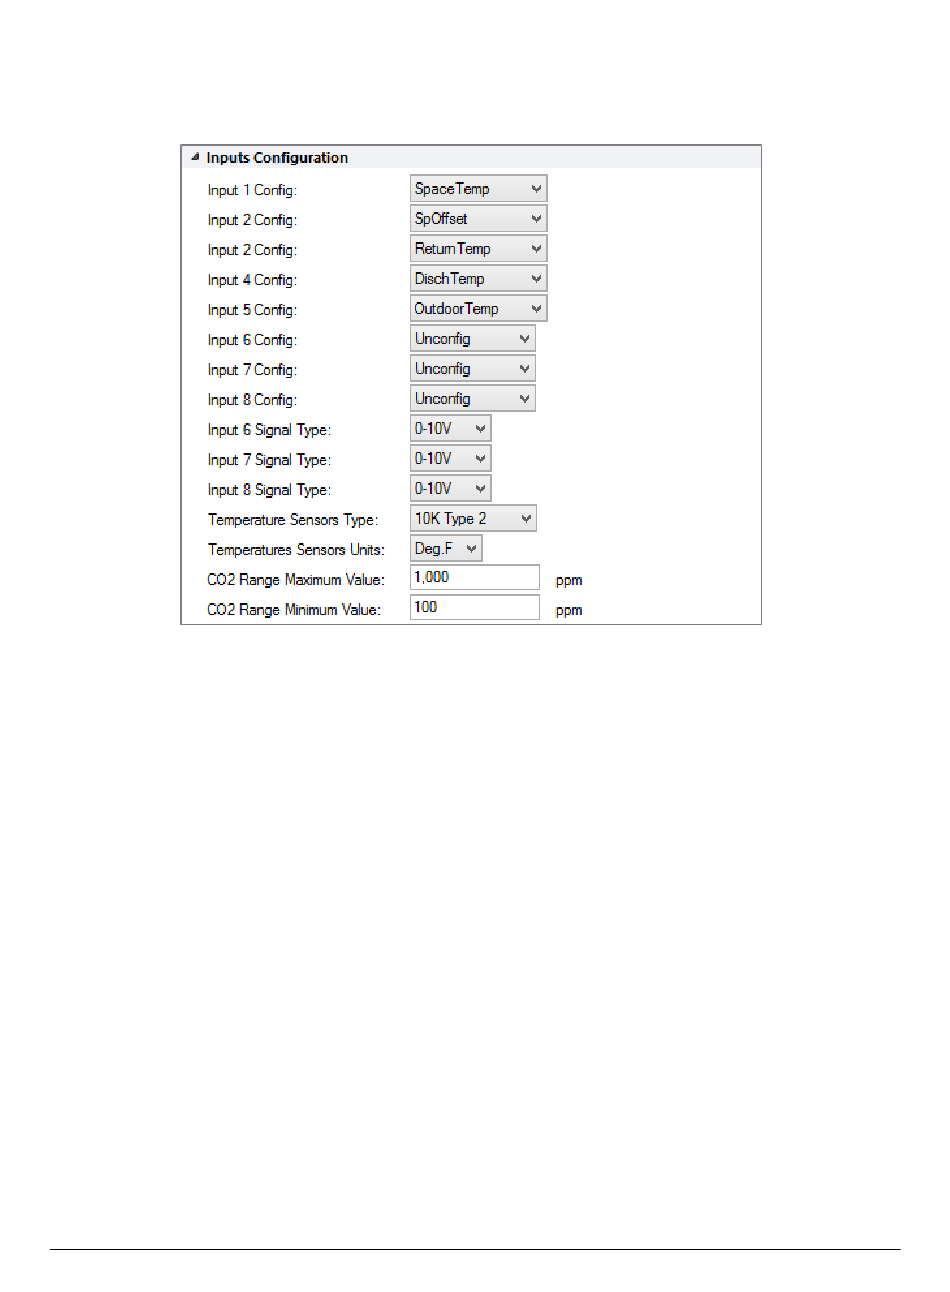The height and width of the screenshot is (1292, 950).
Task: Open the SpOffset input config dropdown
Action: click(478, 219)
